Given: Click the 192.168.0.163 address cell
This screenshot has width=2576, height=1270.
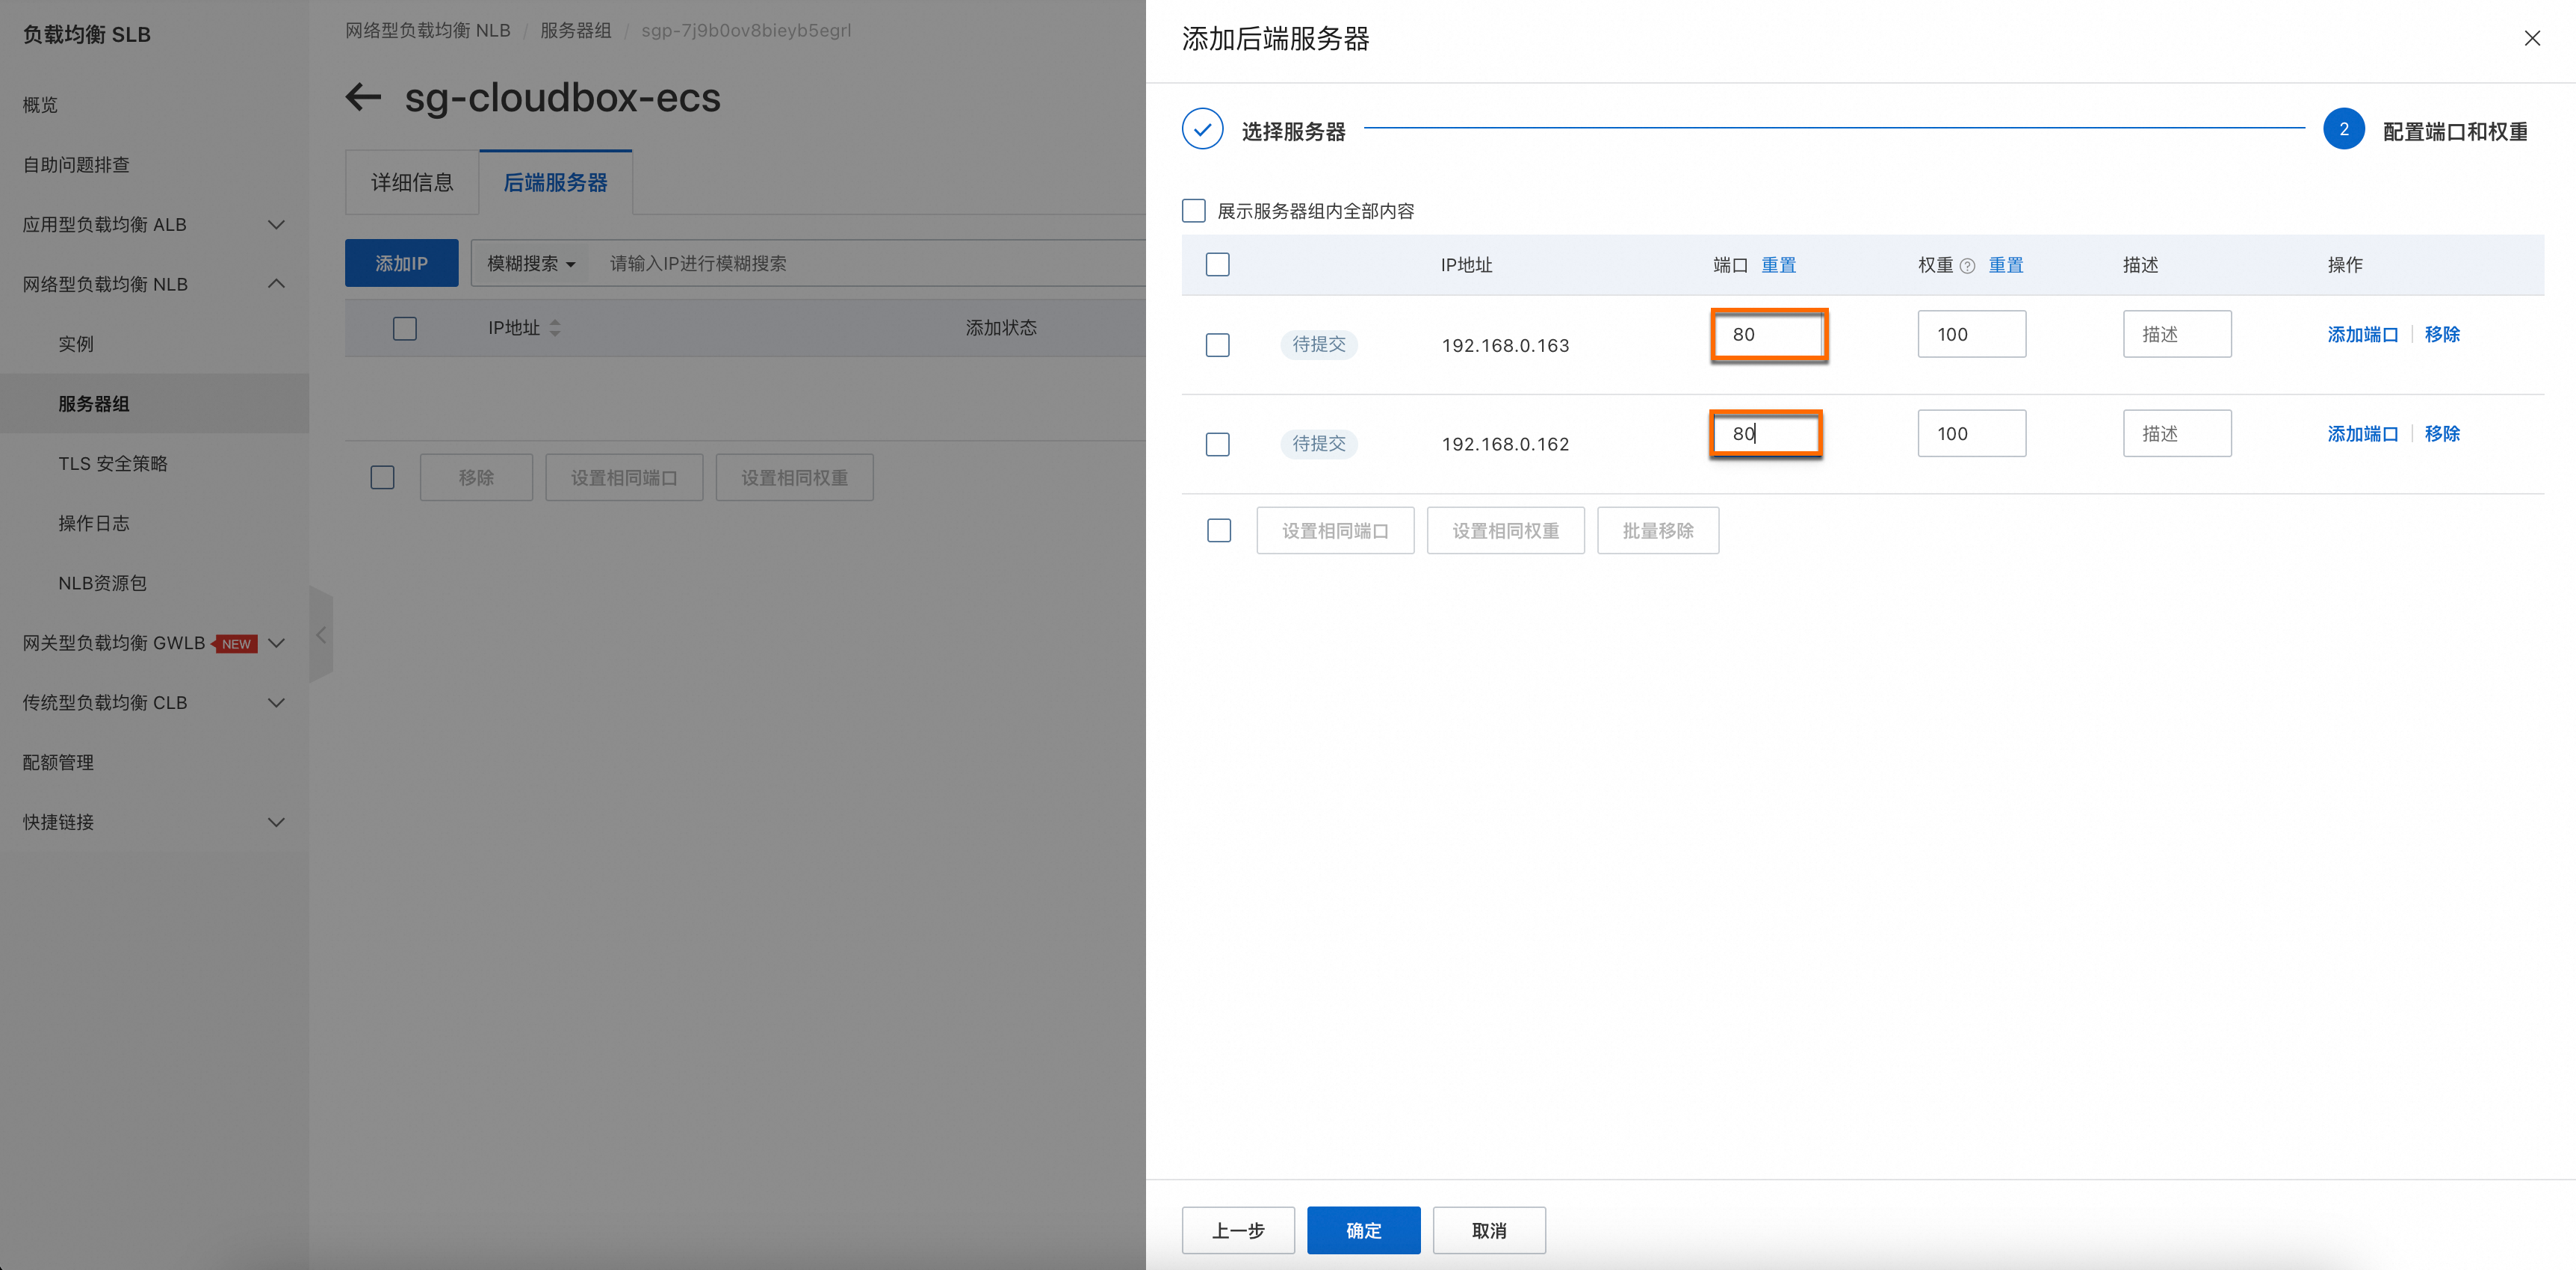Looking at the screenshot, I should pyautogui.click(x=1505, y=345).
